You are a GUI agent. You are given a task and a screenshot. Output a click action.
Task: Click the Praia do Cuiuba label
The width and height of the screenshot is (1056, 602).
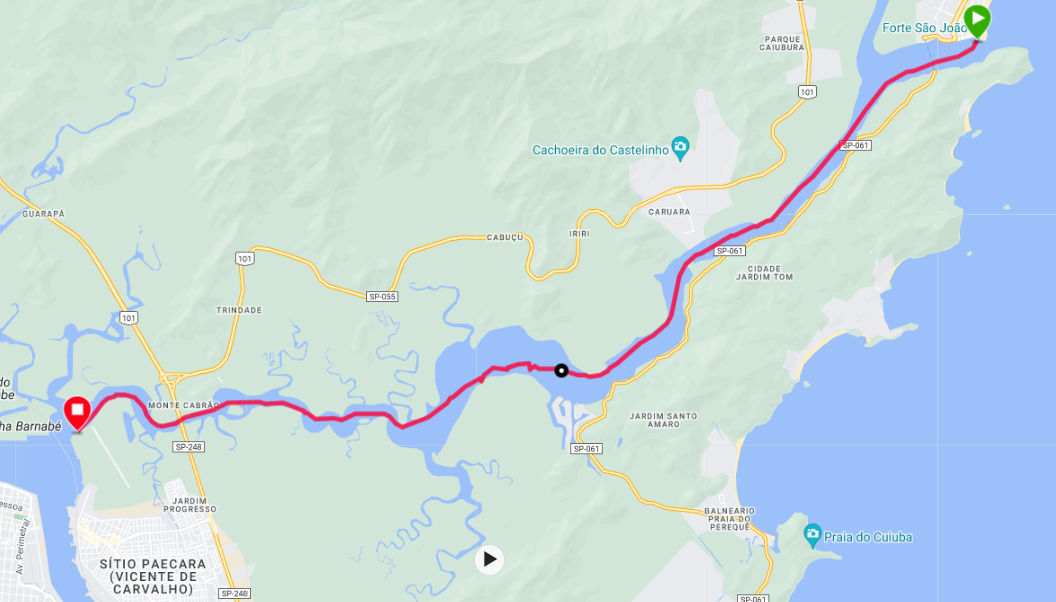pos(868,537)
